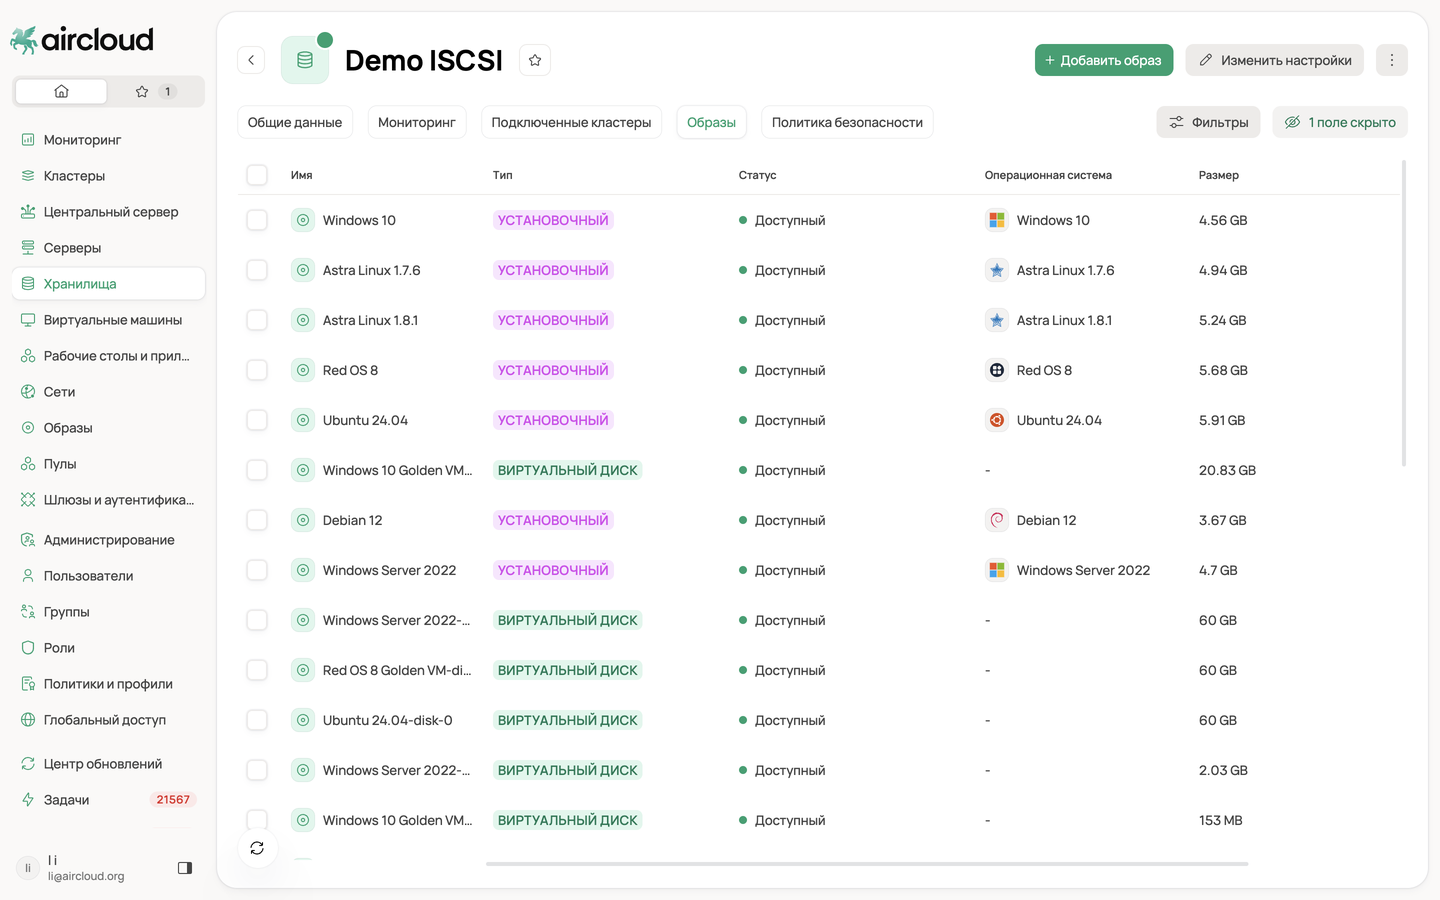Click Изменить настройки button

coord(1275,60)
